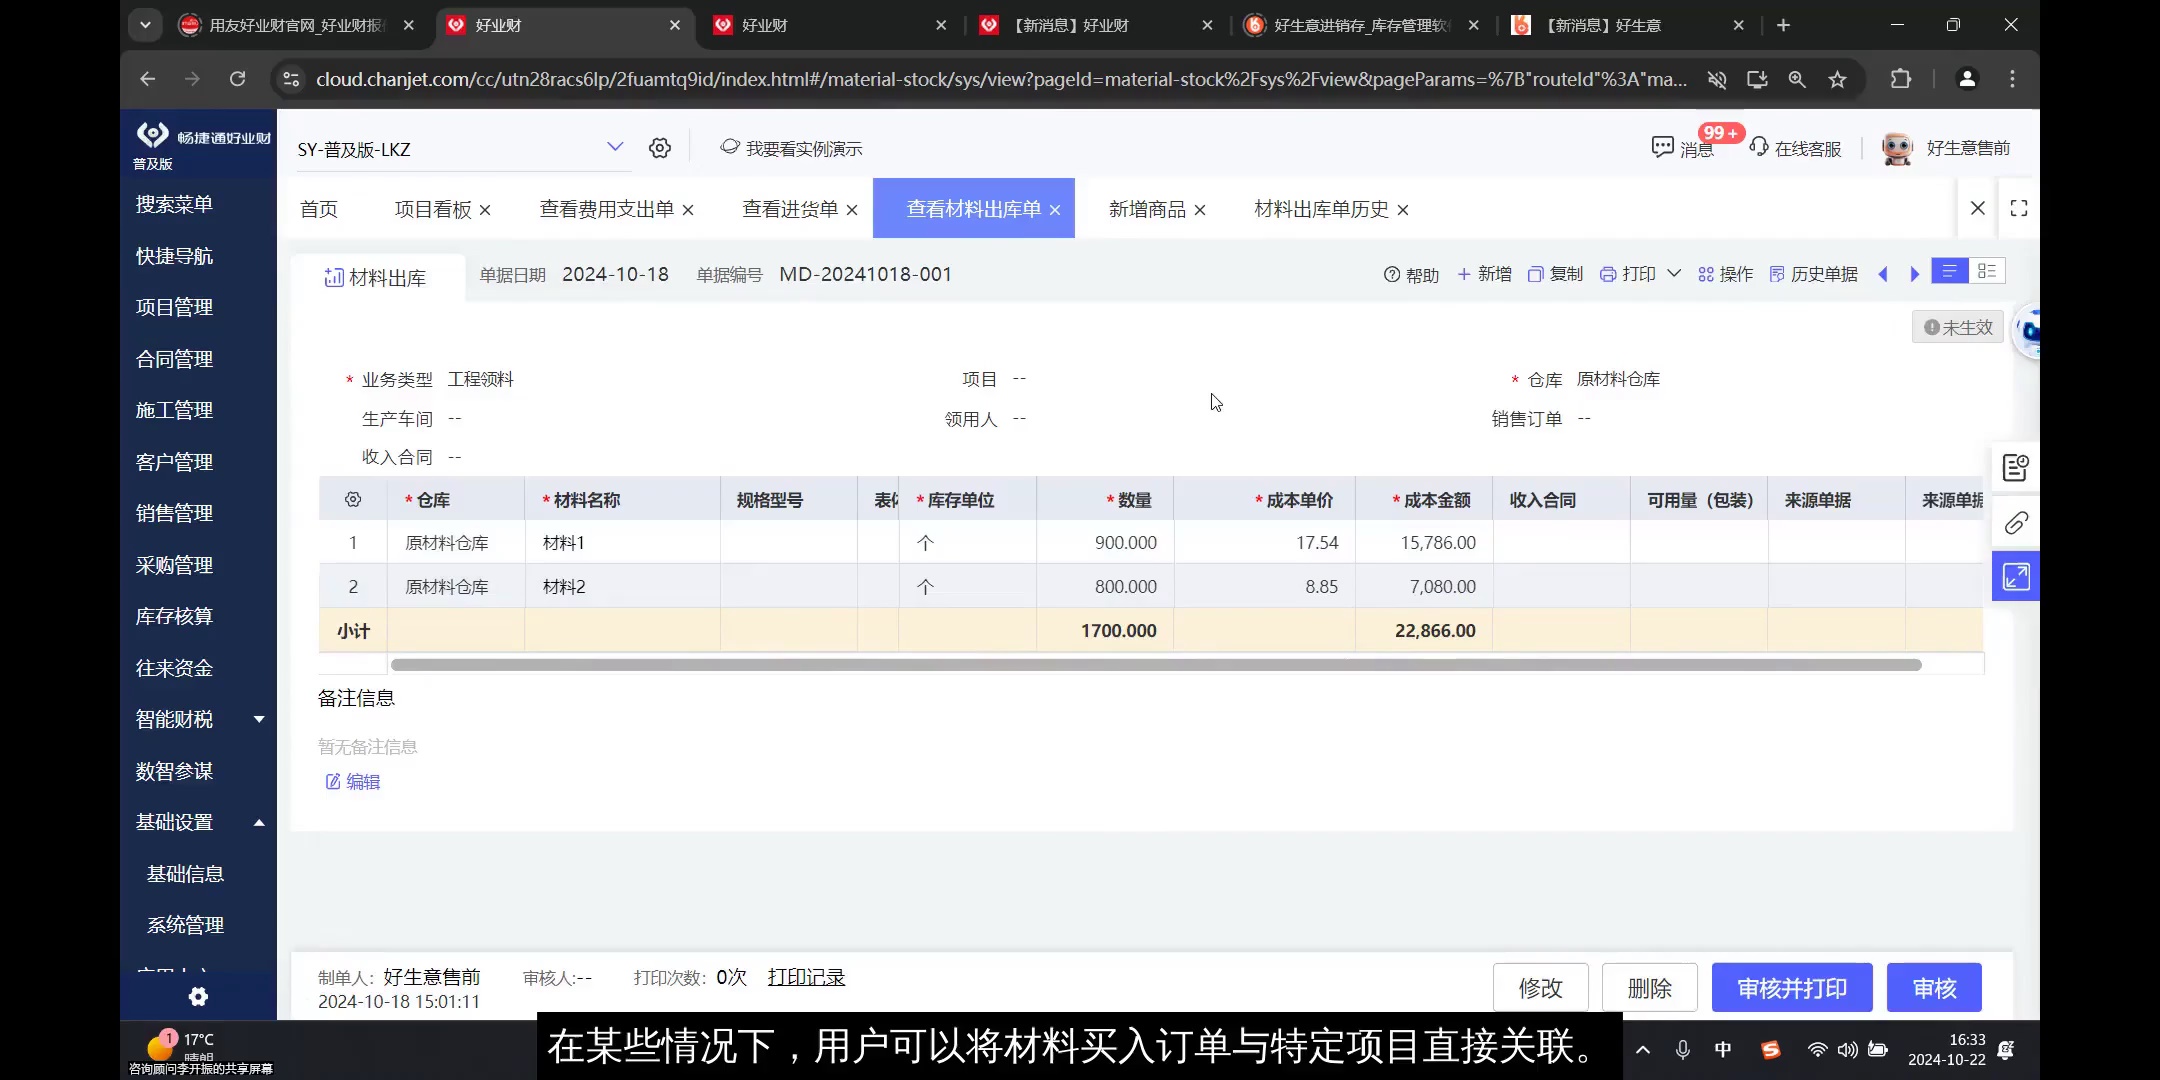The width and height of the screenshot is (2160, 1080).
Task: Open 库存核算 in the sidebar
Action: pyautogui.click(x=174, y=616)
